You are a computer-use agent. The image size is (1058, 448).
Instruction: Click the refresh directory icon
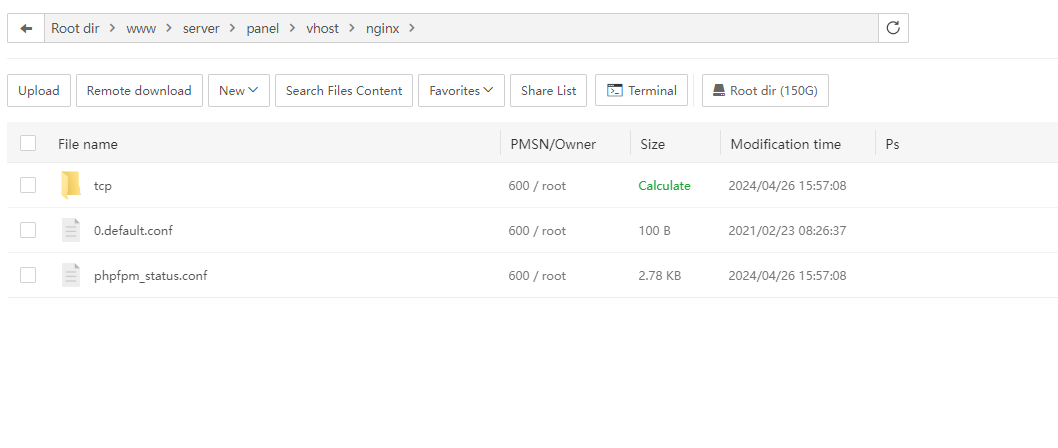(893, 28)
